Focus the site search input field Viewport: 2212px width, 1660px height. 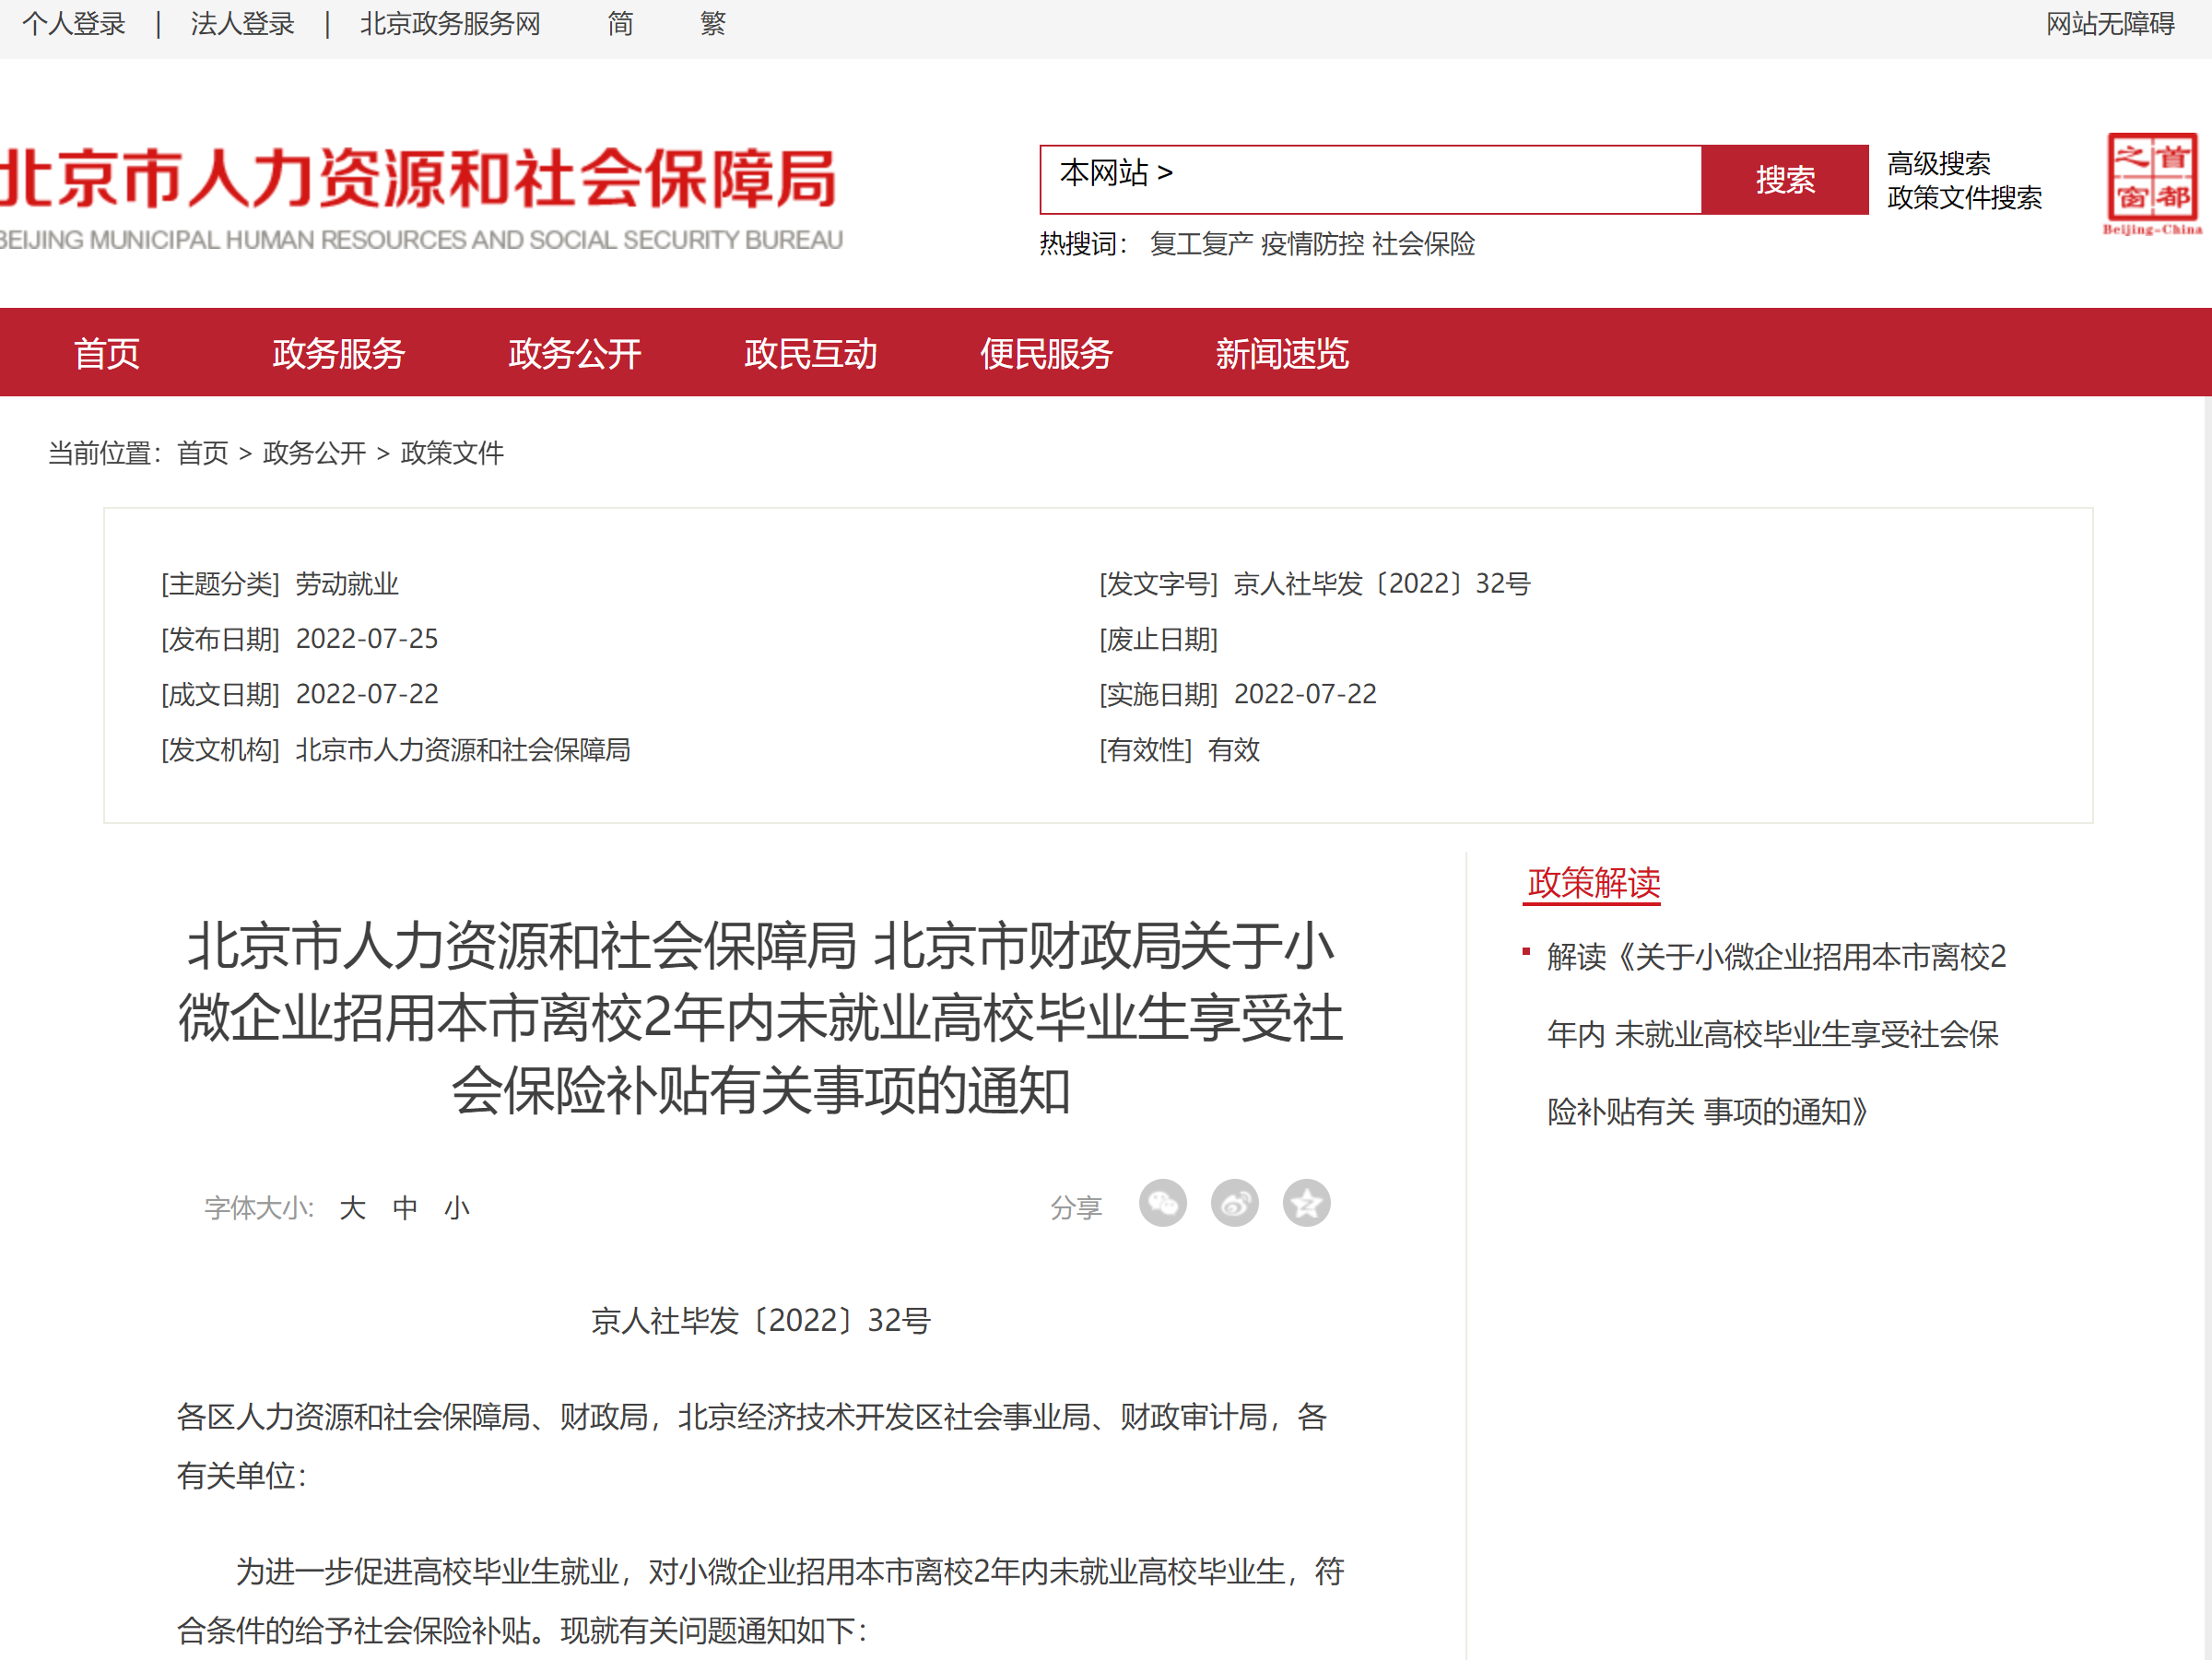[x=1370, y=179]
